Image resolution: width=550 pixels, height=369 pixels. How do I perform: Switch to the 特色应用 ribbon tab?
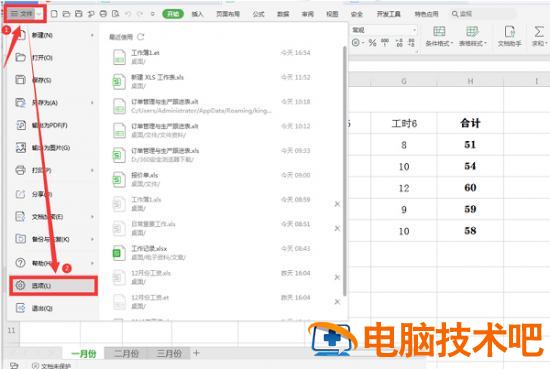click(427, 14)
